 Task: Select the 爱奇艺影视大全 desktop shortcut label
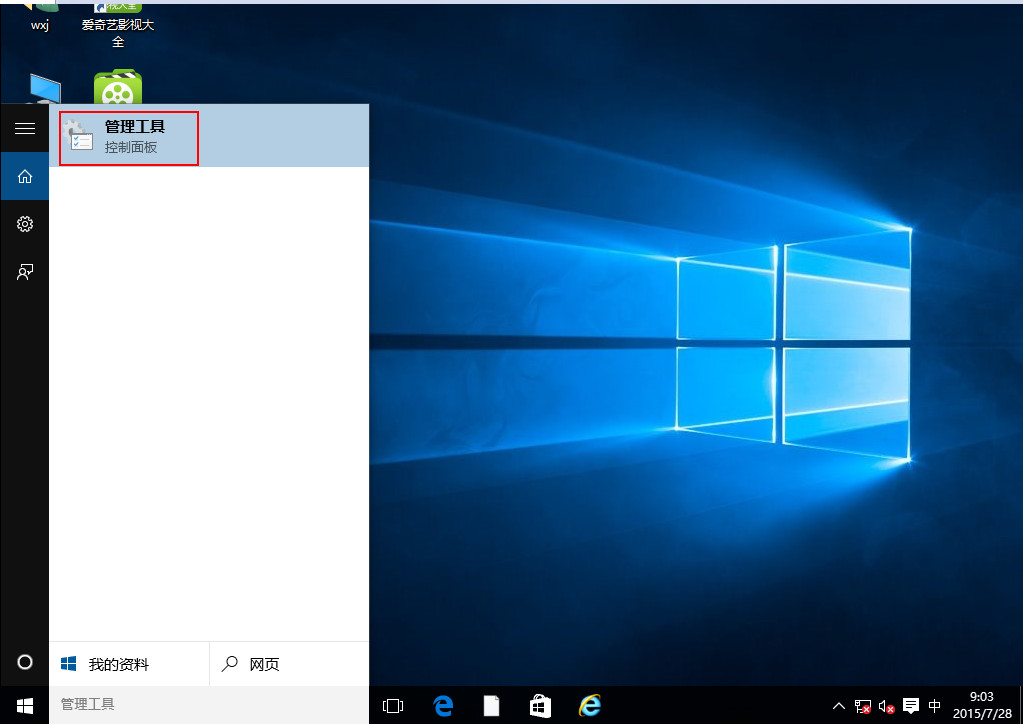tap(117, 33)
